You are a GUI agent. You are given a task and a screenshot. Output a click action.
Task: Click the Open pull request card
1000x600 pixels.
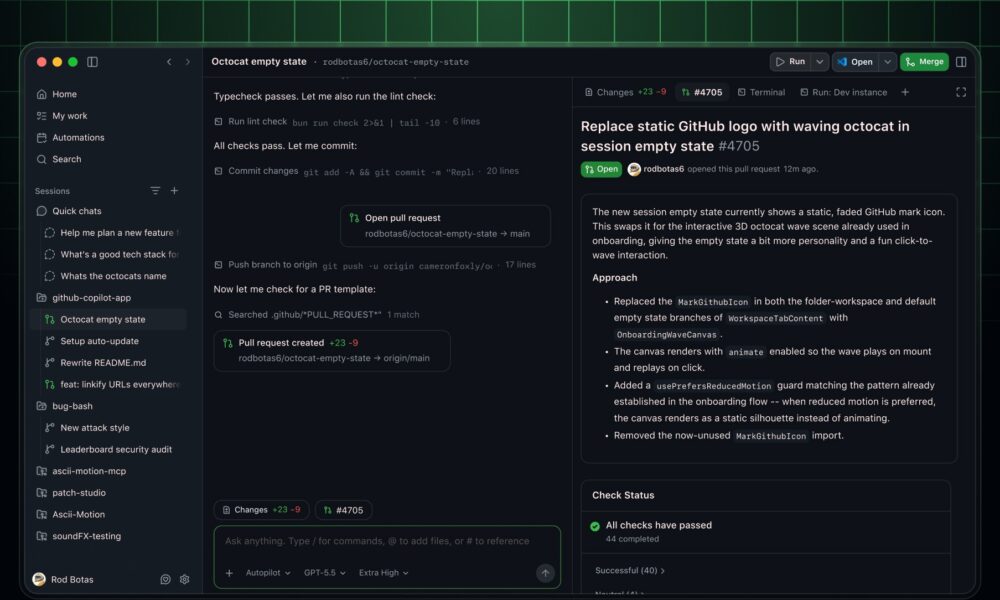(445, 226)
